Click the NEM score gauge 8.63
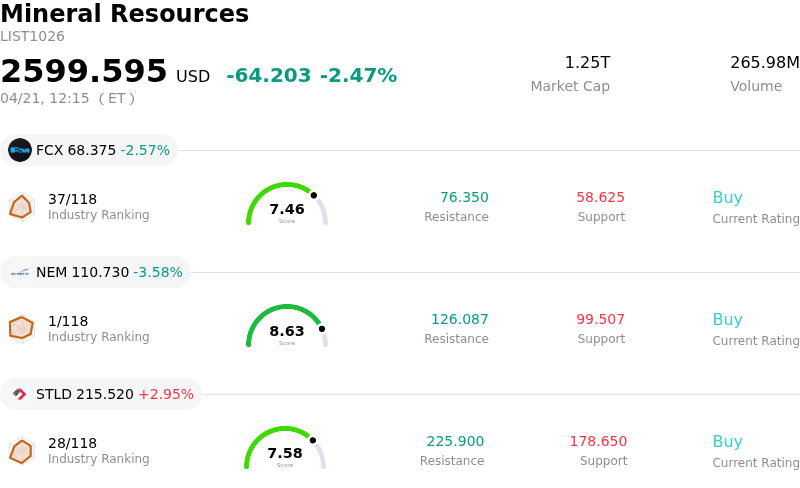Image resolution: width=800 pixels, height=488 pixels. click(287, 328)
